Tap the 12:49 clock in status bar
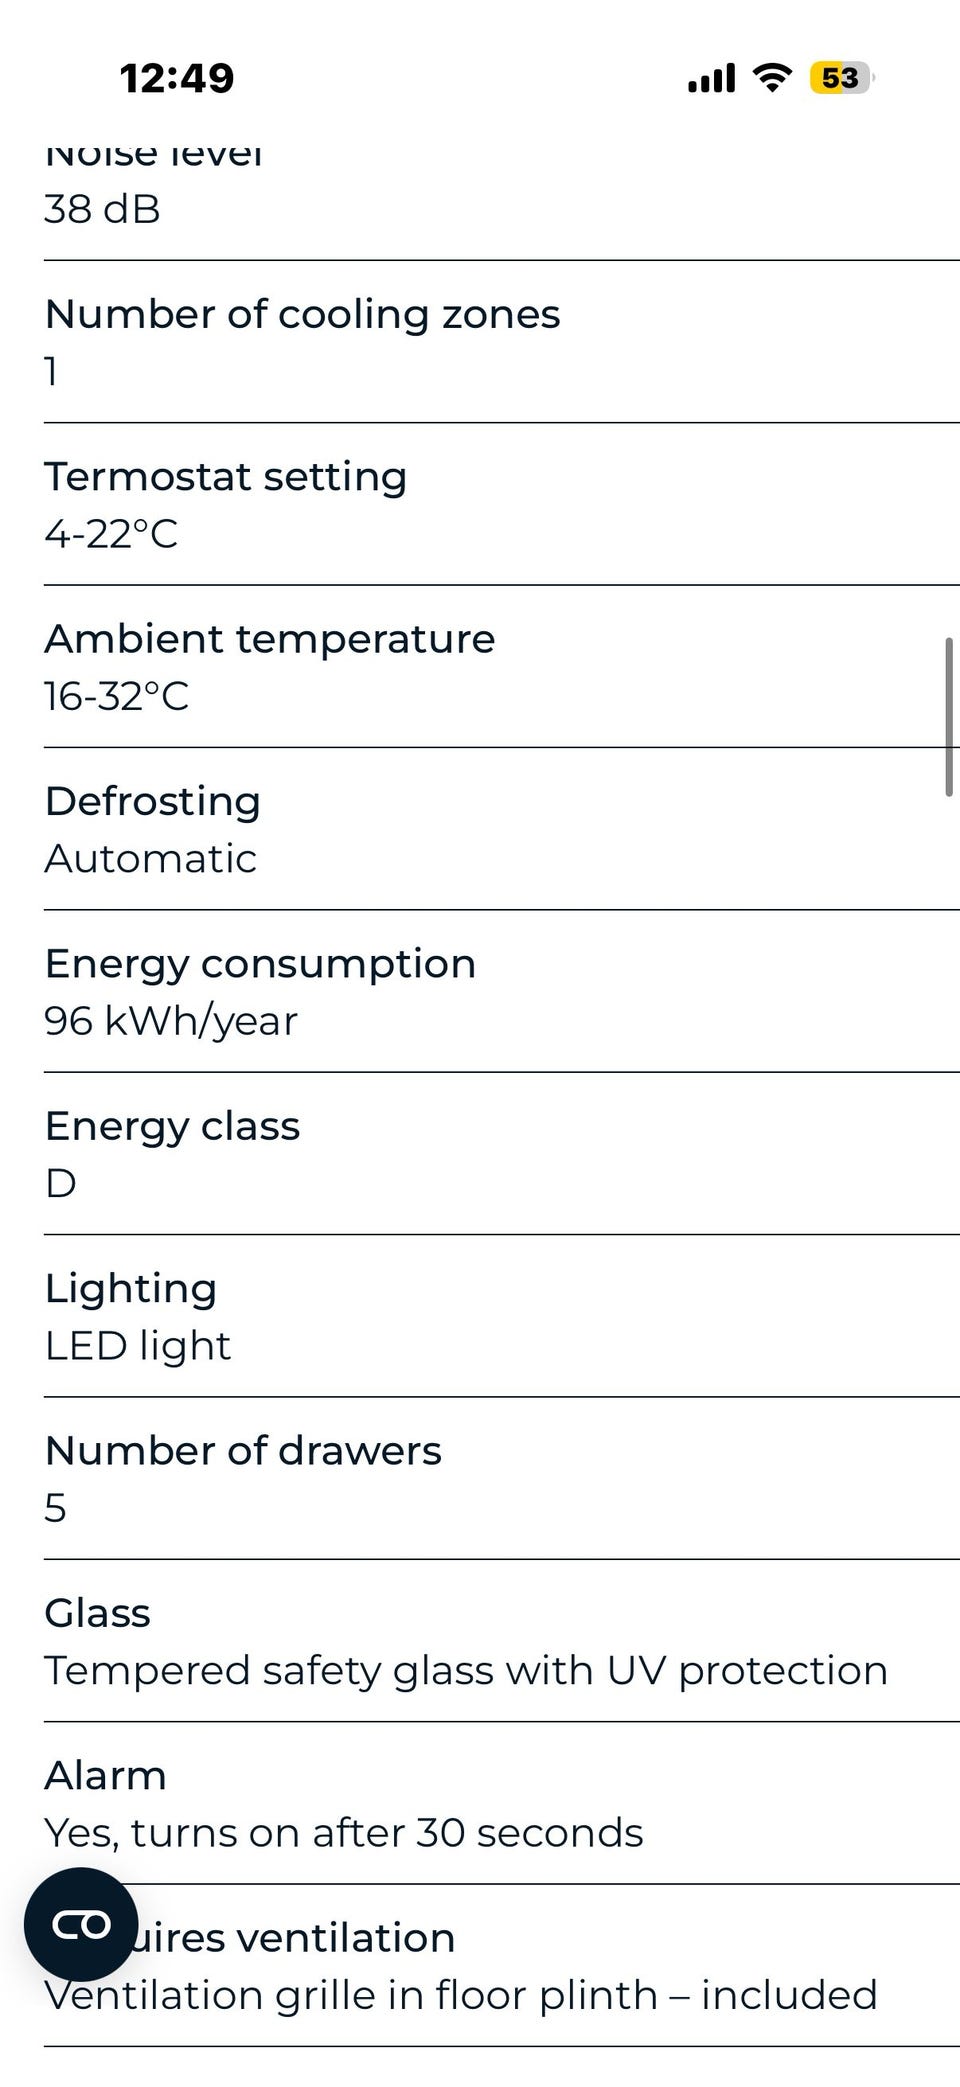960x2087 pixels. point(177,78)
